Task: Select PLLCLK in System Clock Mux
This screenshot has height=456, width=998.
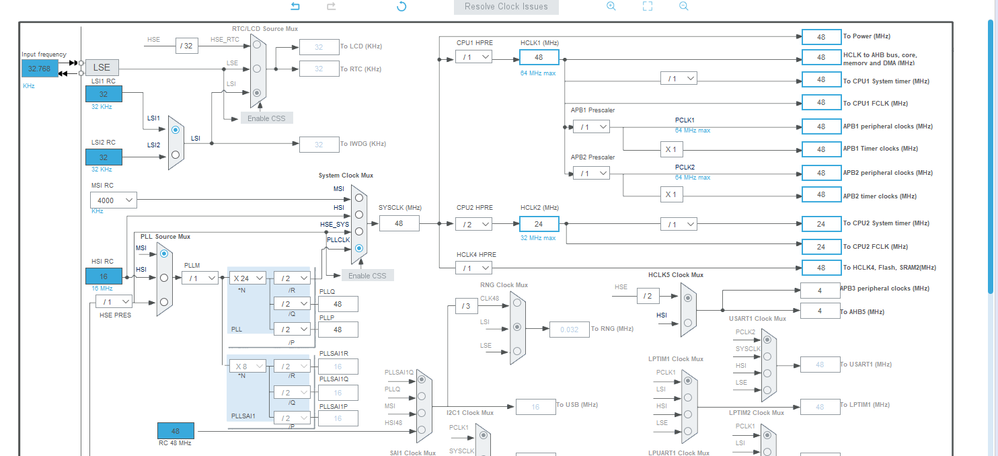Action: pos(359,248)
